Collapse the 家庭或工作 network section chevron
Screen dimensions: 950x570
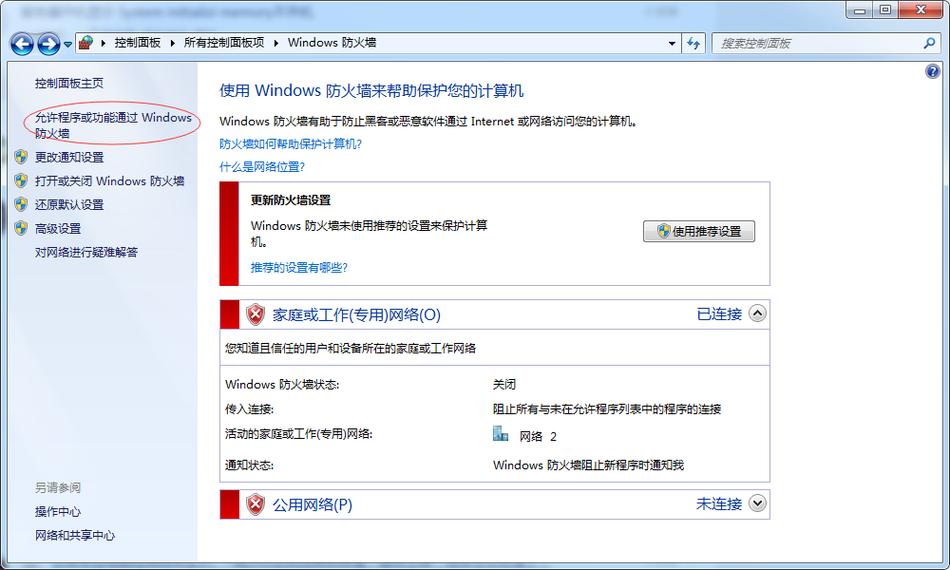[757, 313]
